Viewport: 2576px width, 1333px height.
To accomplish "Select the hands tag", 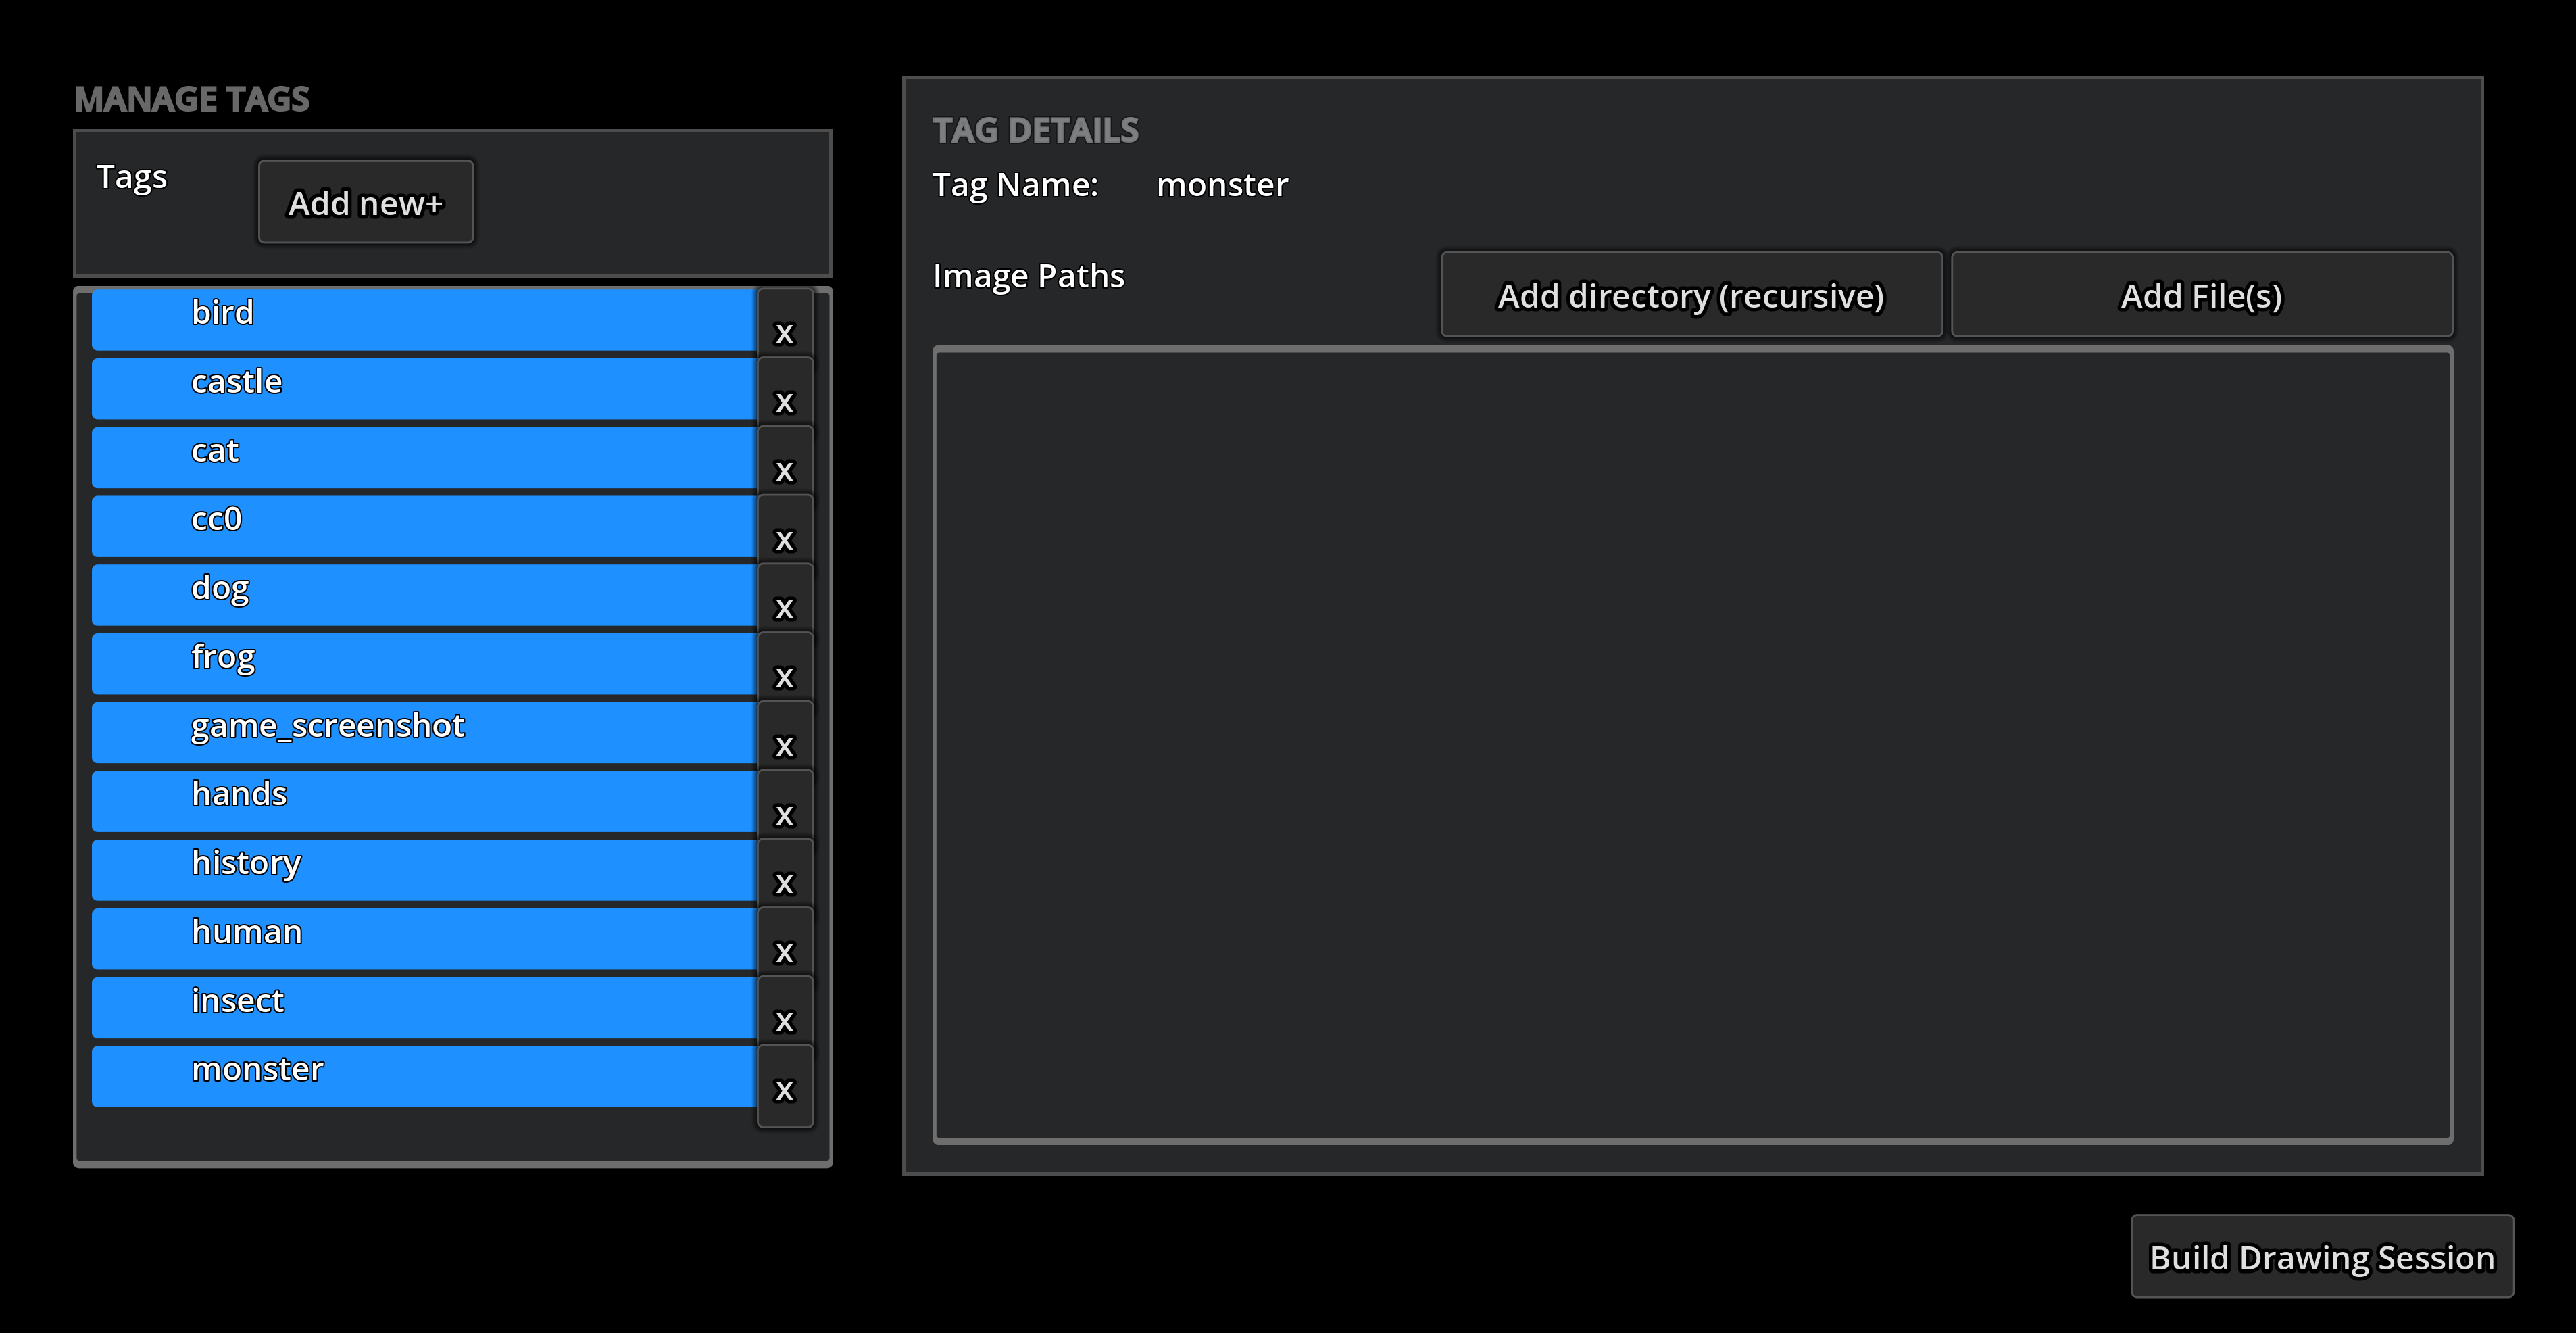I will click(423, 799).
